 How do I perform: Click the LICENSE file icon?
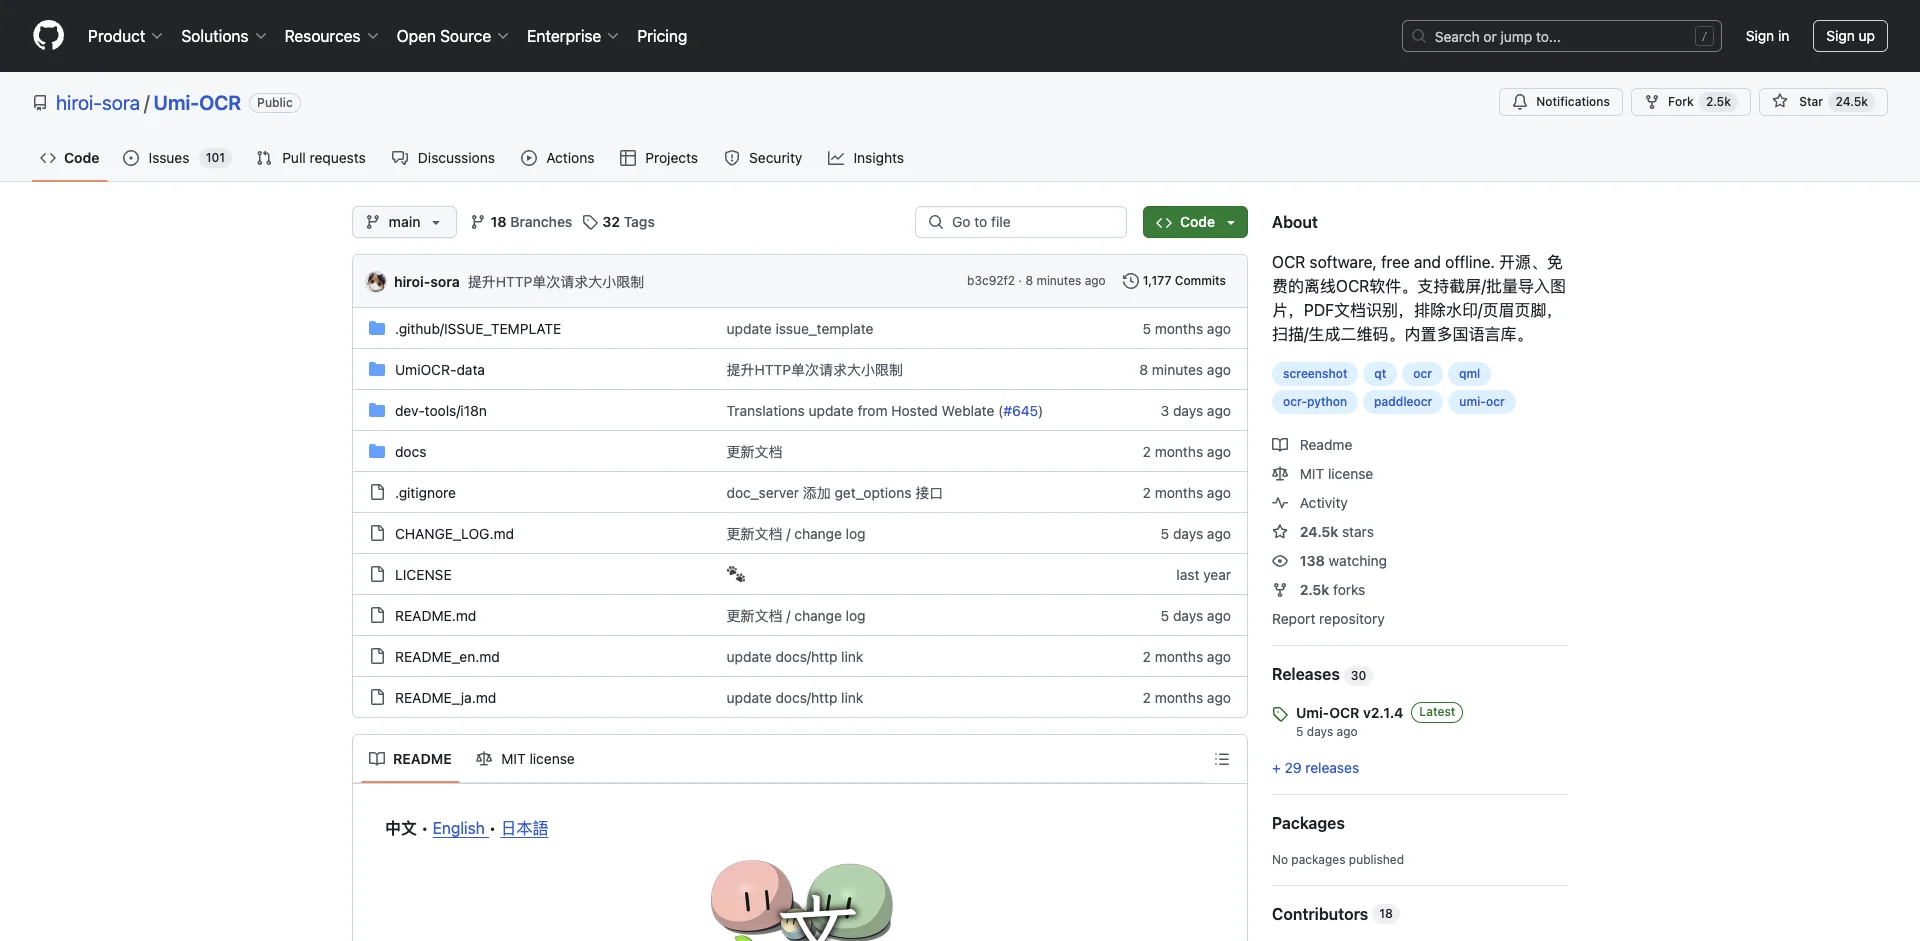pos(377,574)
